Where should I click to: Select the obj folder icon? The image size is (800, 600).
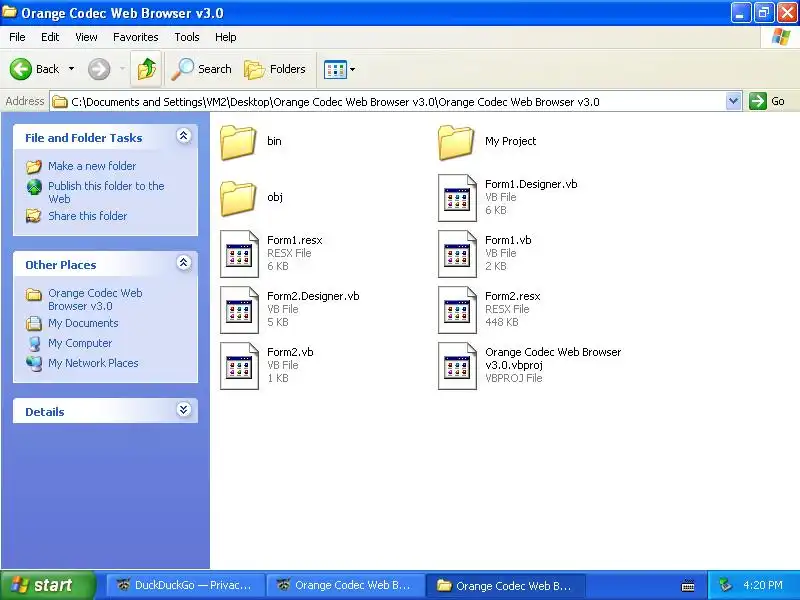(238, 198)
